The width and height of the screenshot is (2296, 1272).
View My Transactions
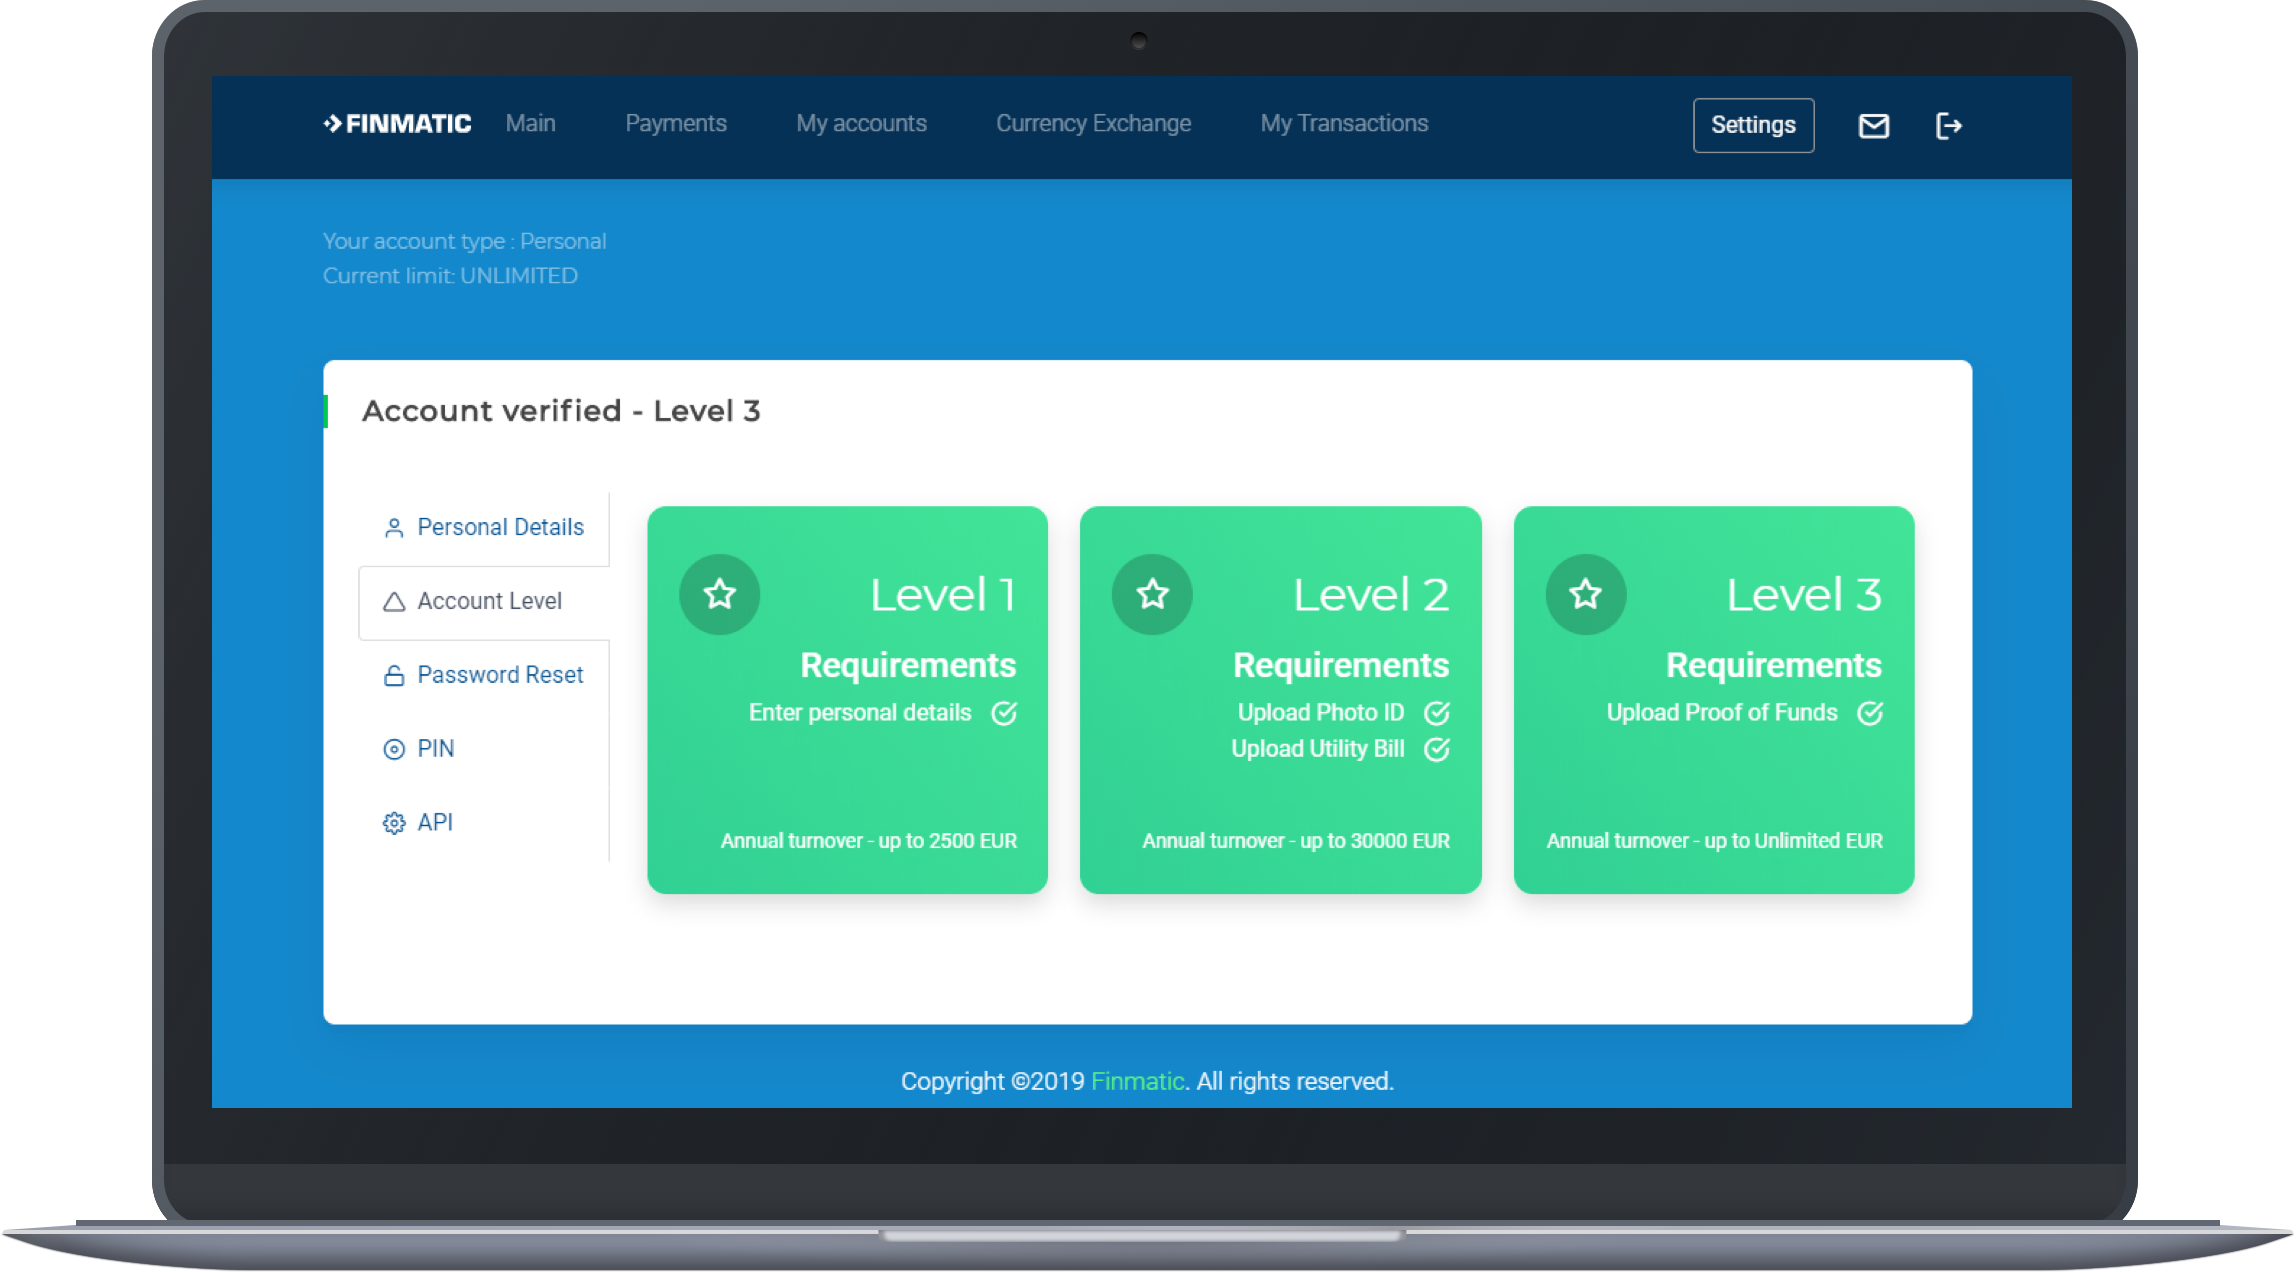click(x=1344, y=123)
